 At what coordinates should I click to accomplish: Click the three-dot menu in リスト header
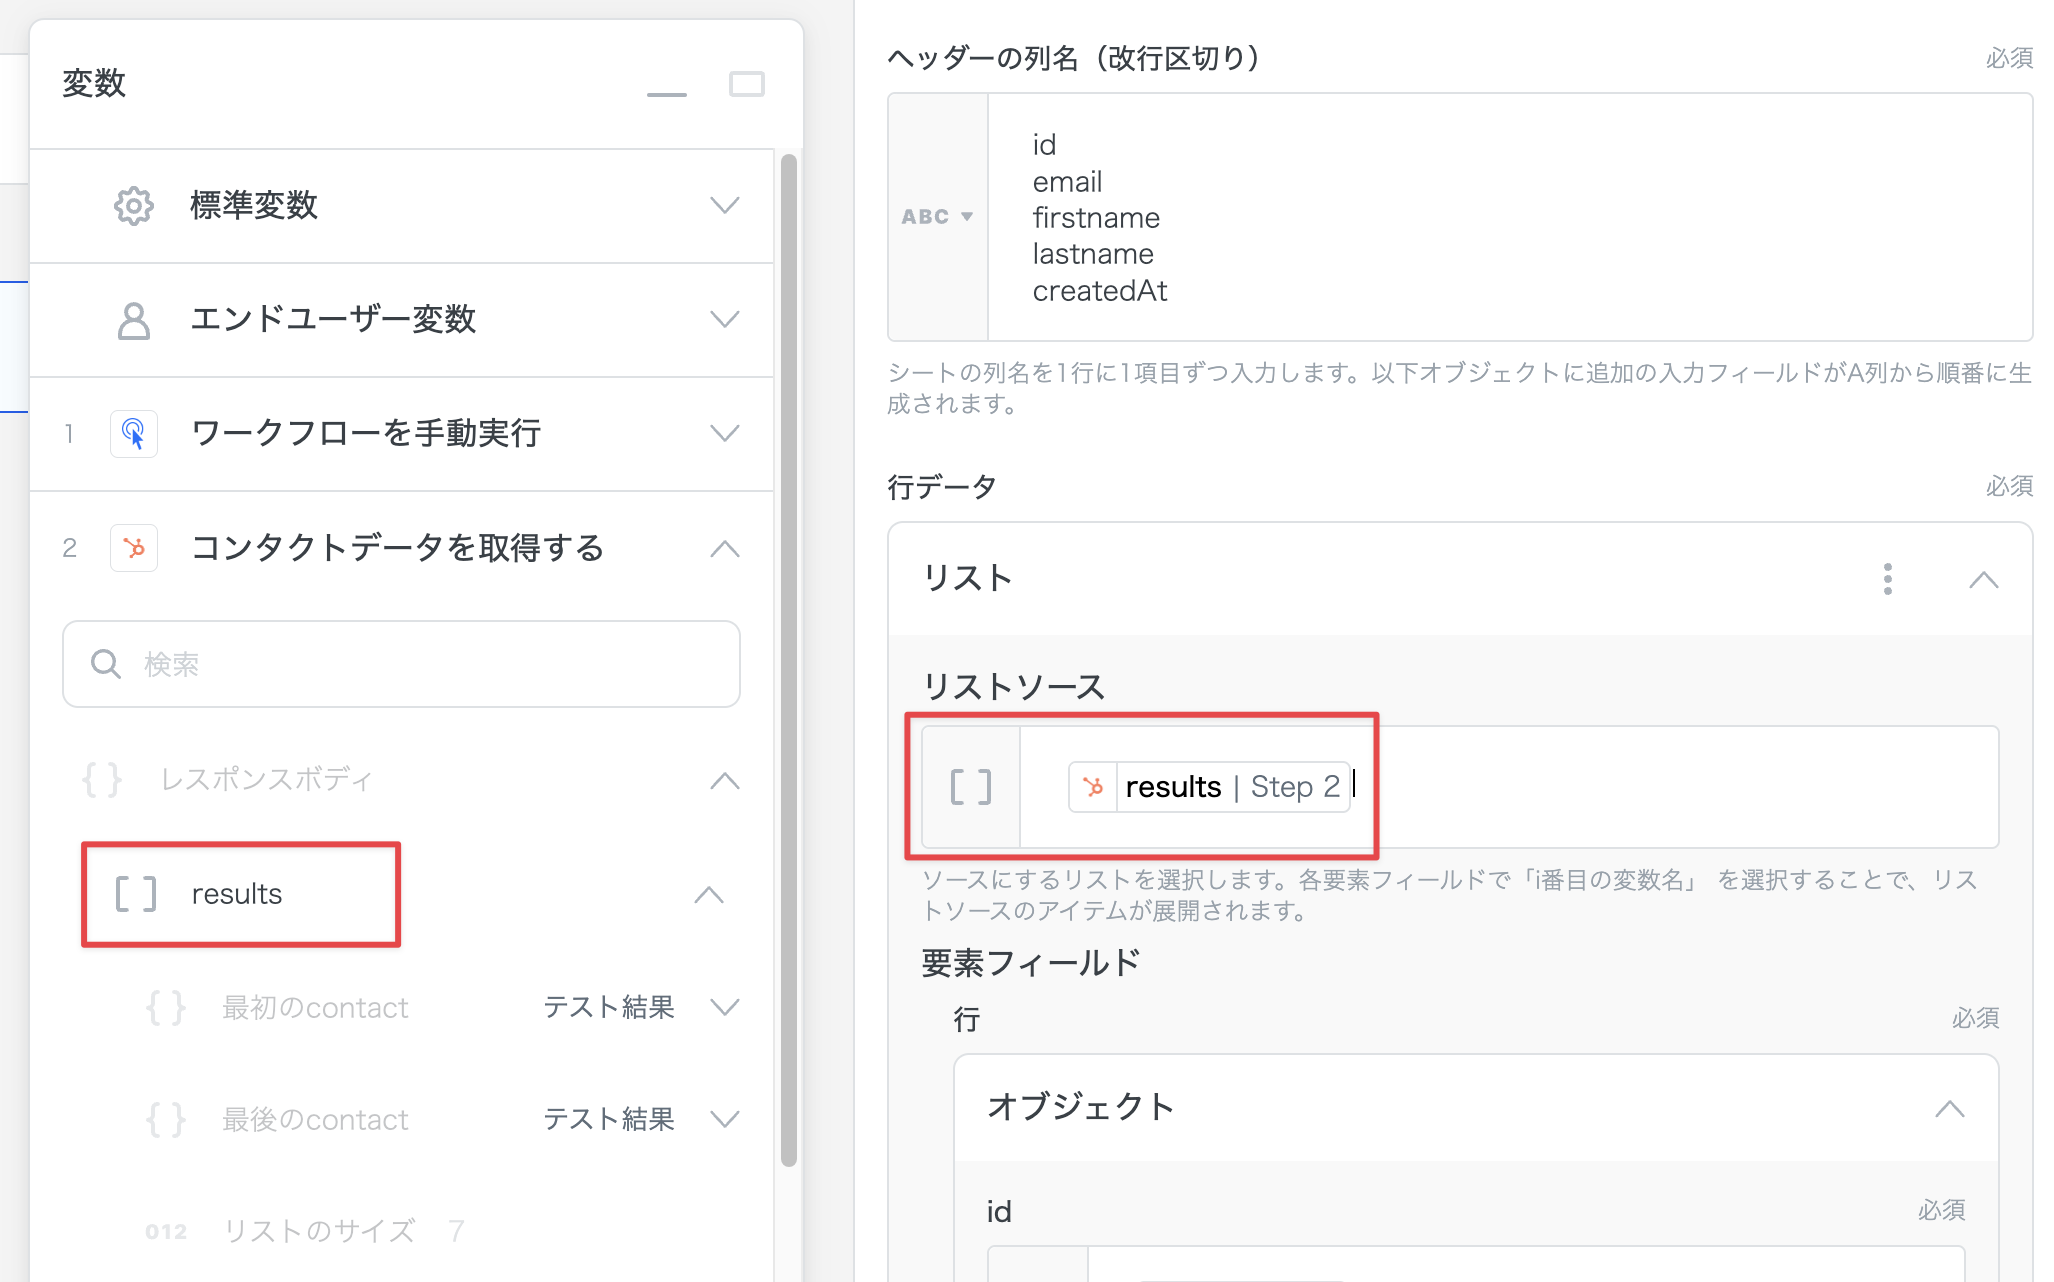(x=1887, y=579)
